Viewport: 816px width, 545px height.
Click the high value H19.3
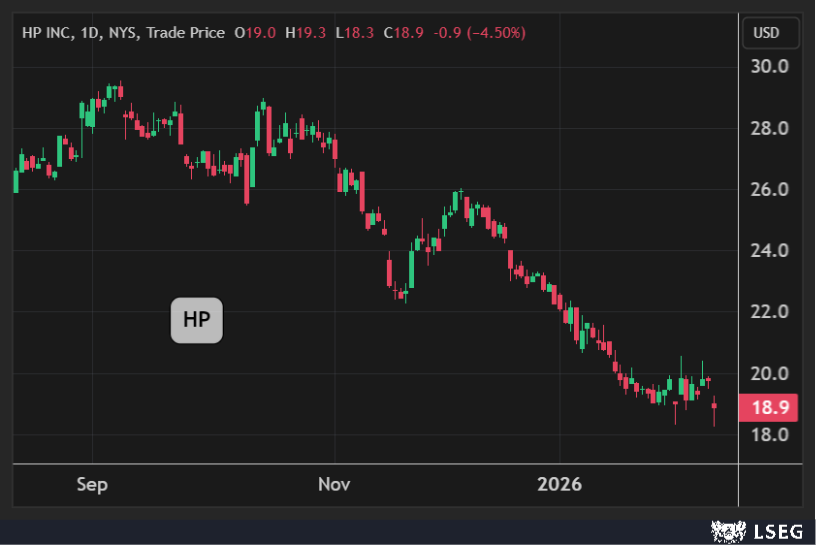(x=305, y=33)
